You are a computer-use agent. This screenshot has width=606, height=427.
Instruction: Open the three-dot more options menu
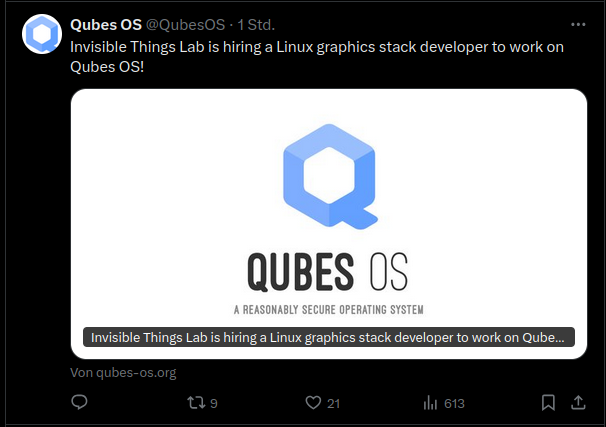pos(578,25)
